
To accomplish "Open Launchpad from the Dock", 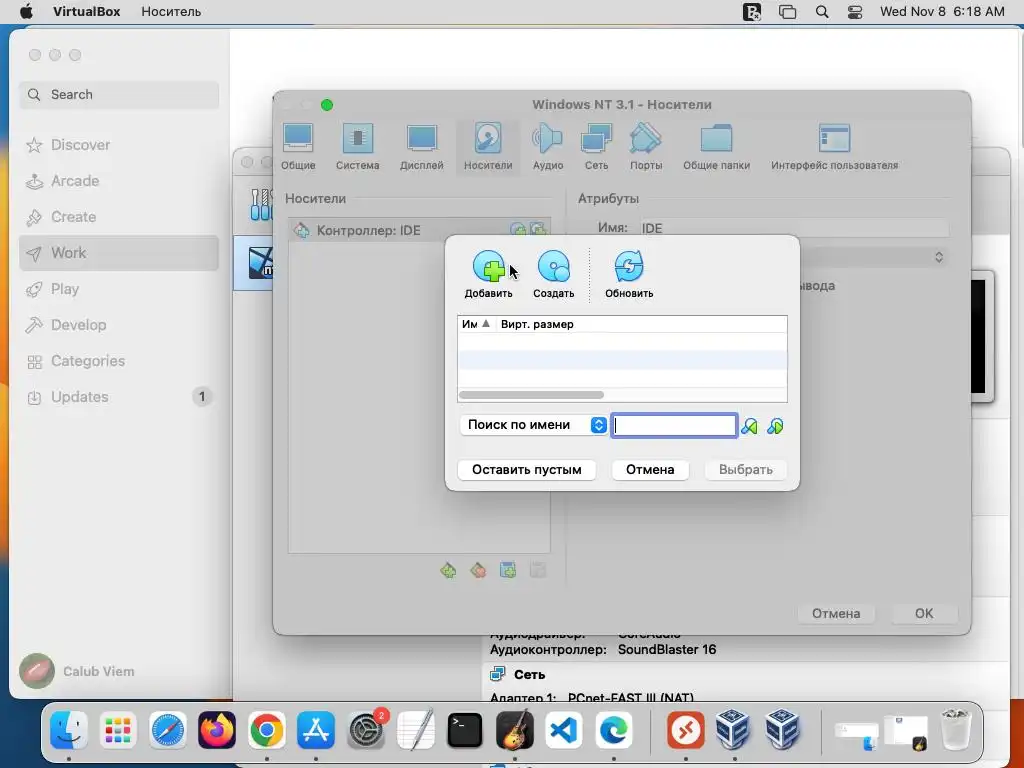I will click(x=118, y=729).
